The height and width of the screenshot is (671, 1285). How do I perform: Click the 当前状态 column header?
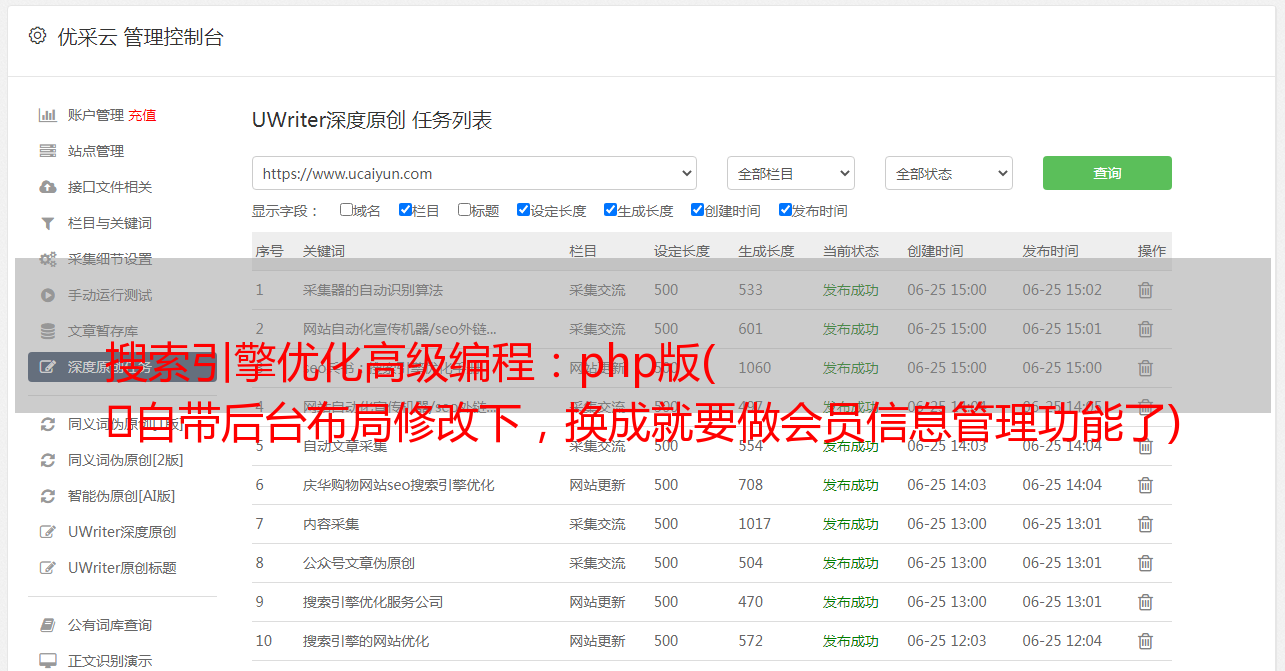point(851,251)
